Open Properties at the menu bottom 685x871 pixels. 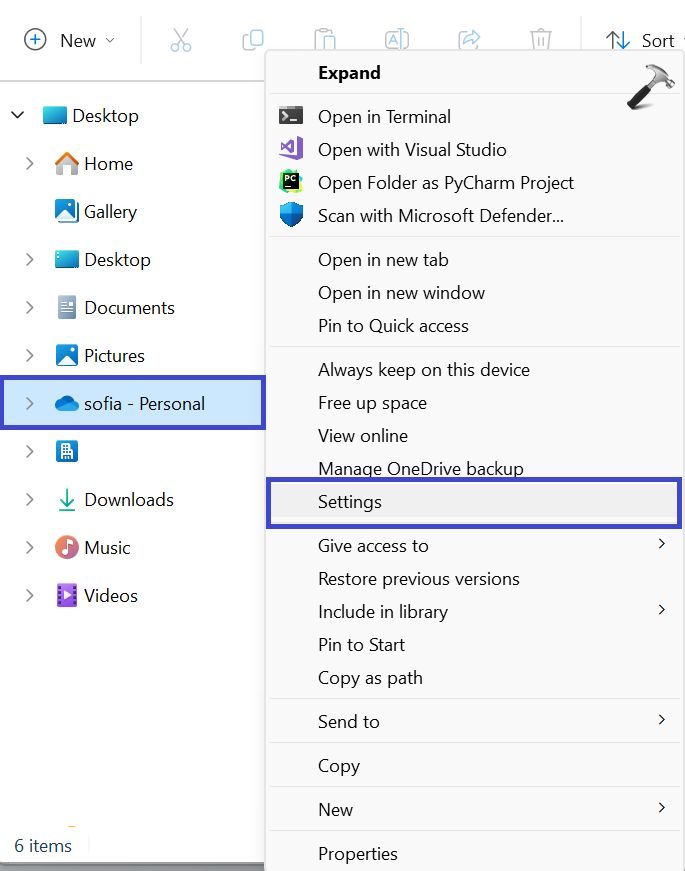point(357,854)
